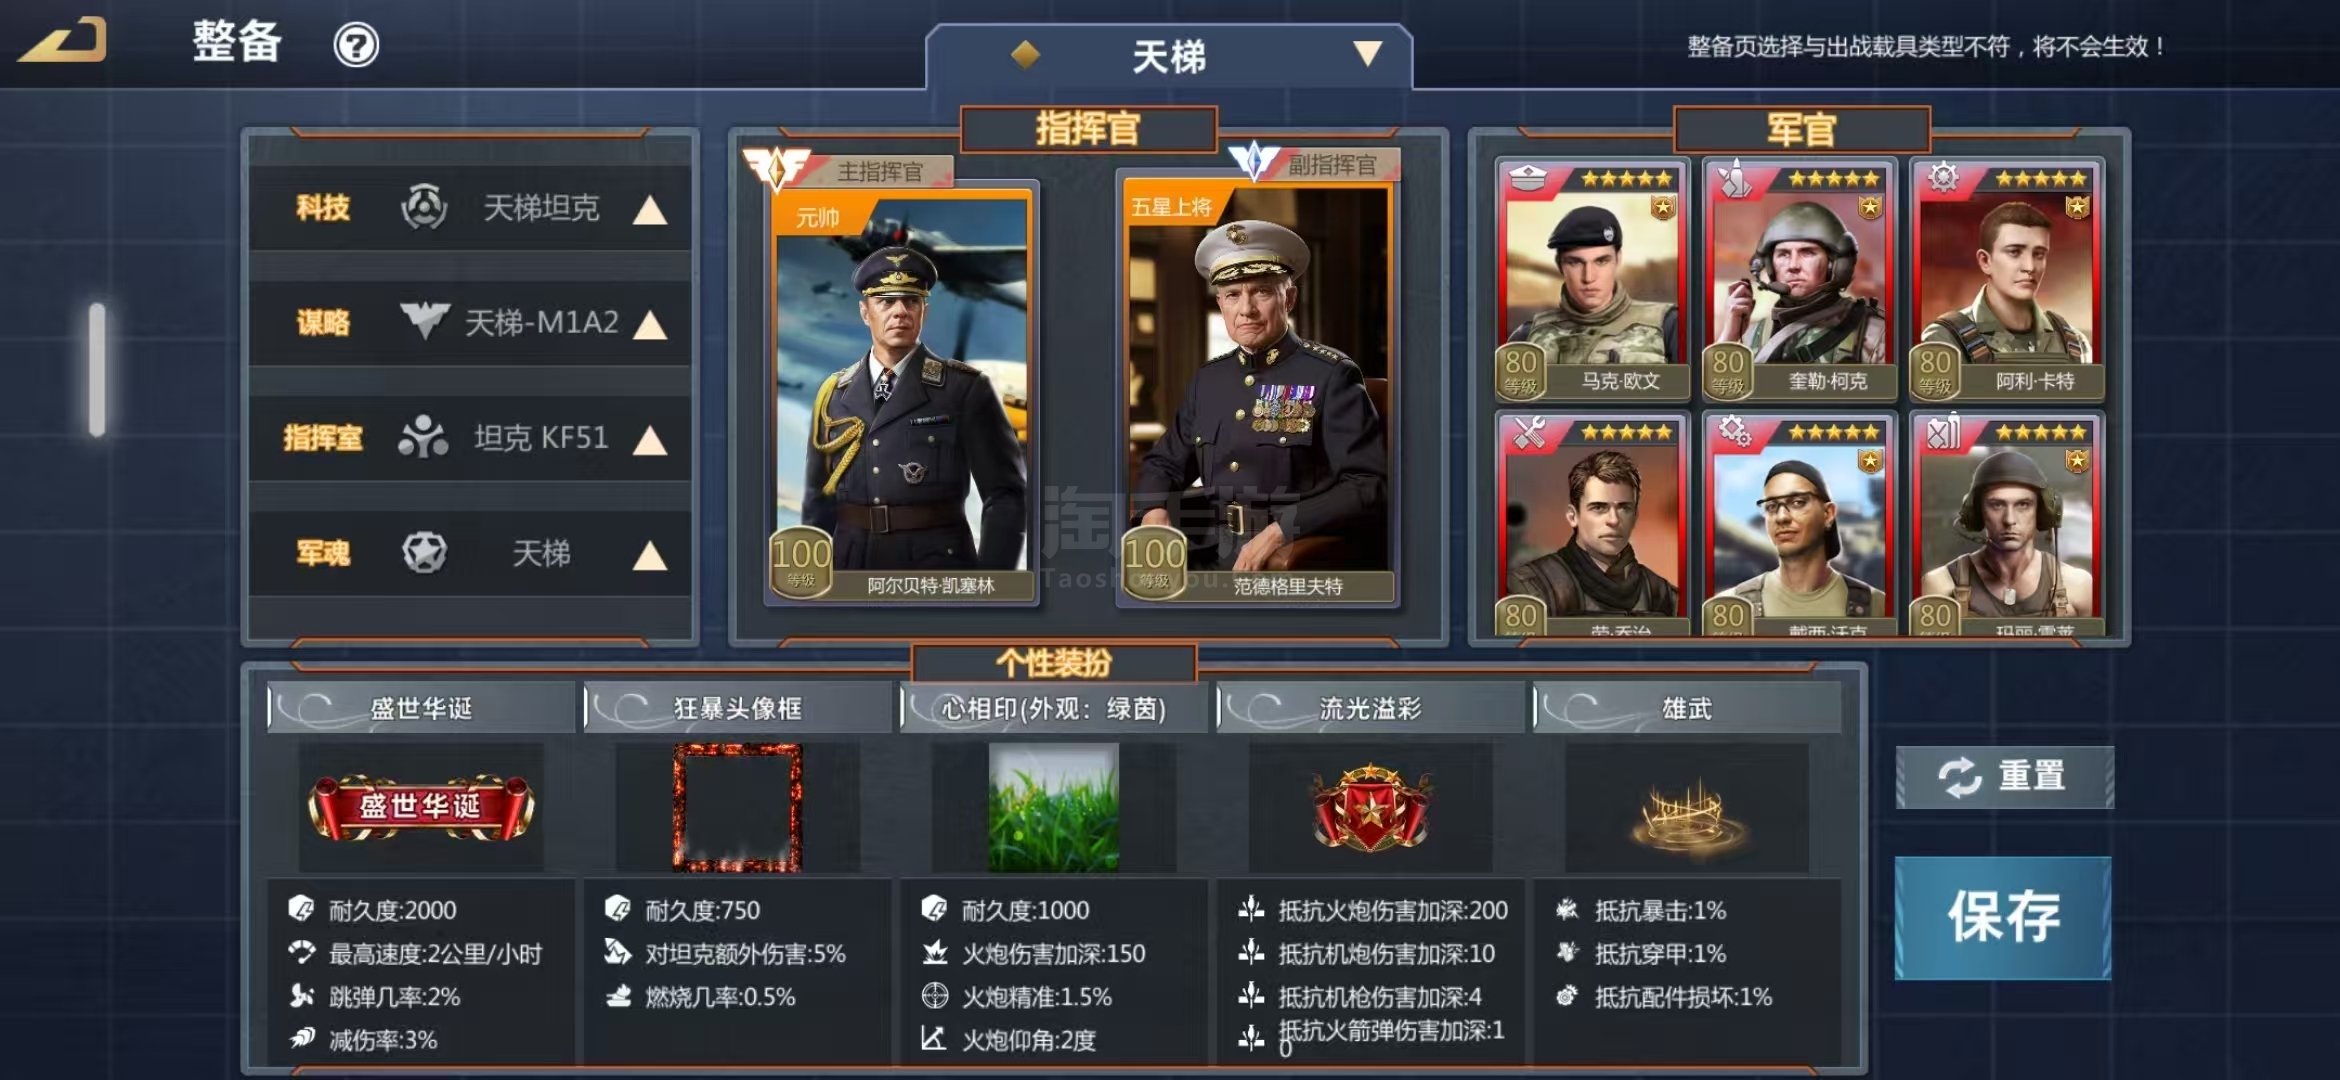The height and width of the screenshot is (1080, 2340).
Task: Click the 指挥室 people group icon
Action: click(423, 437)
